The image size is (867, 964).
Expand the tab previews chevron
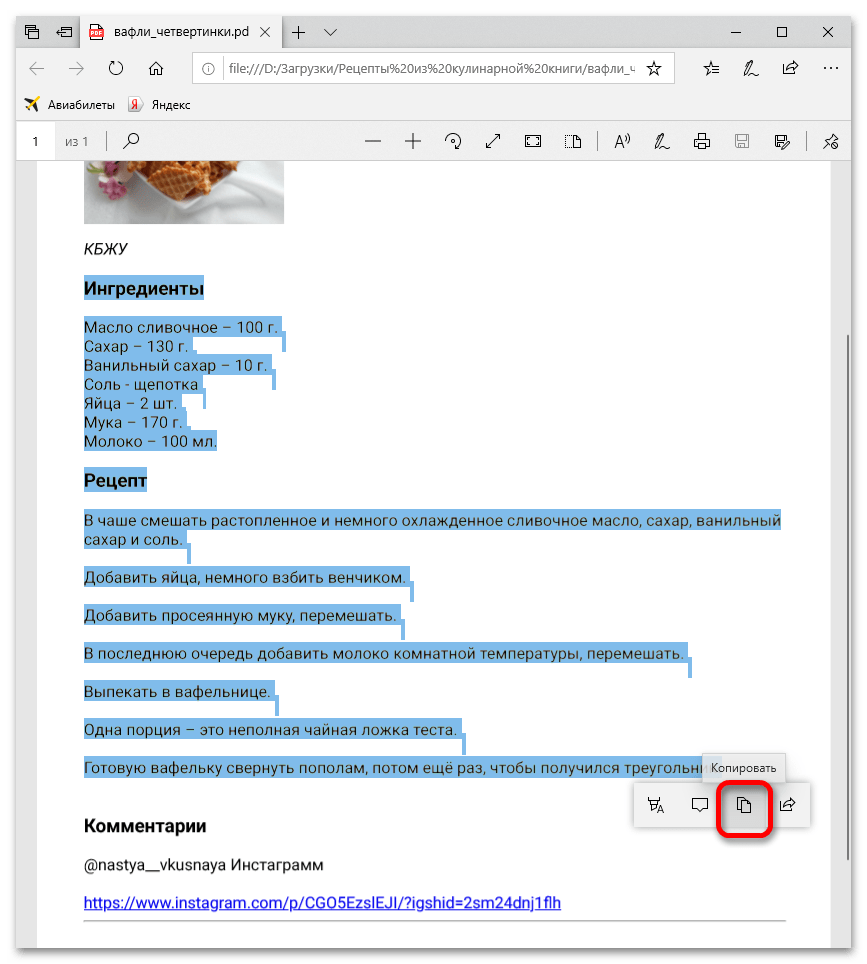pyautogui.click(x=331, y=32)
